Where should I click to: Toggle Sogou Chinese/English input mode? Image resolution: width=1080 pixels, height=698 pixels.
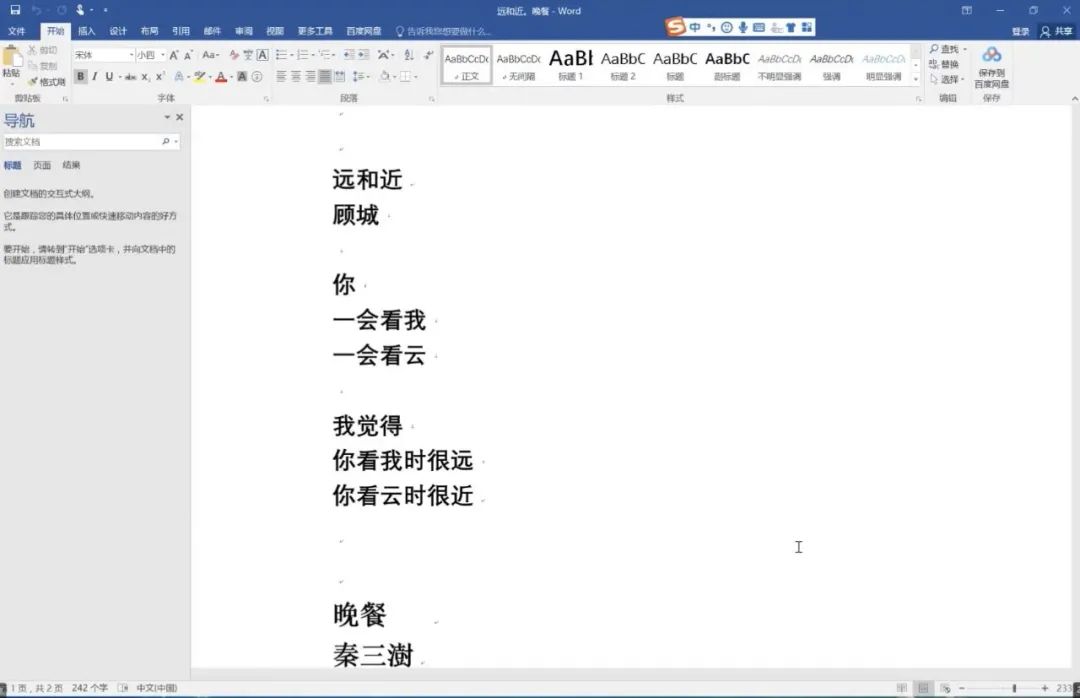point(694,28)
